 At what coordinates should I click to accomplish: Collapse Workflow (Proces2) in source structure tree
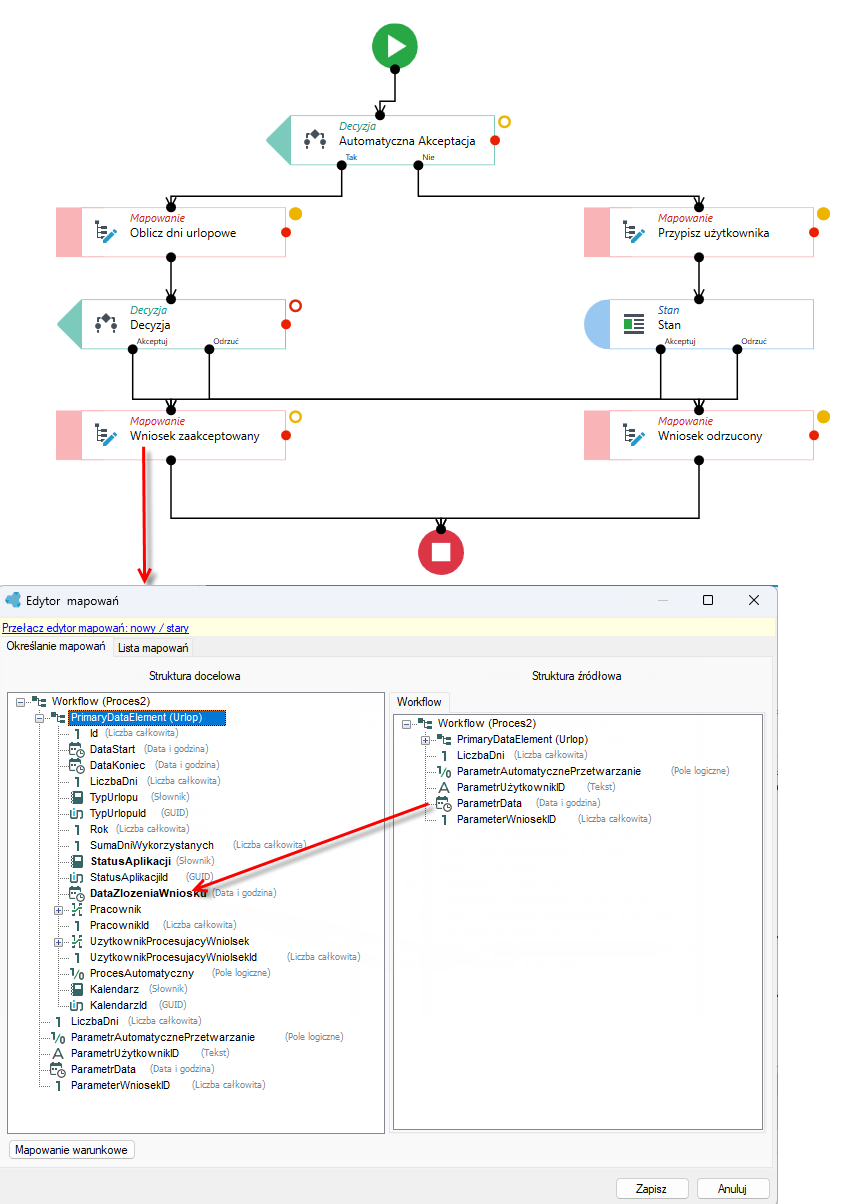point(407,723)
